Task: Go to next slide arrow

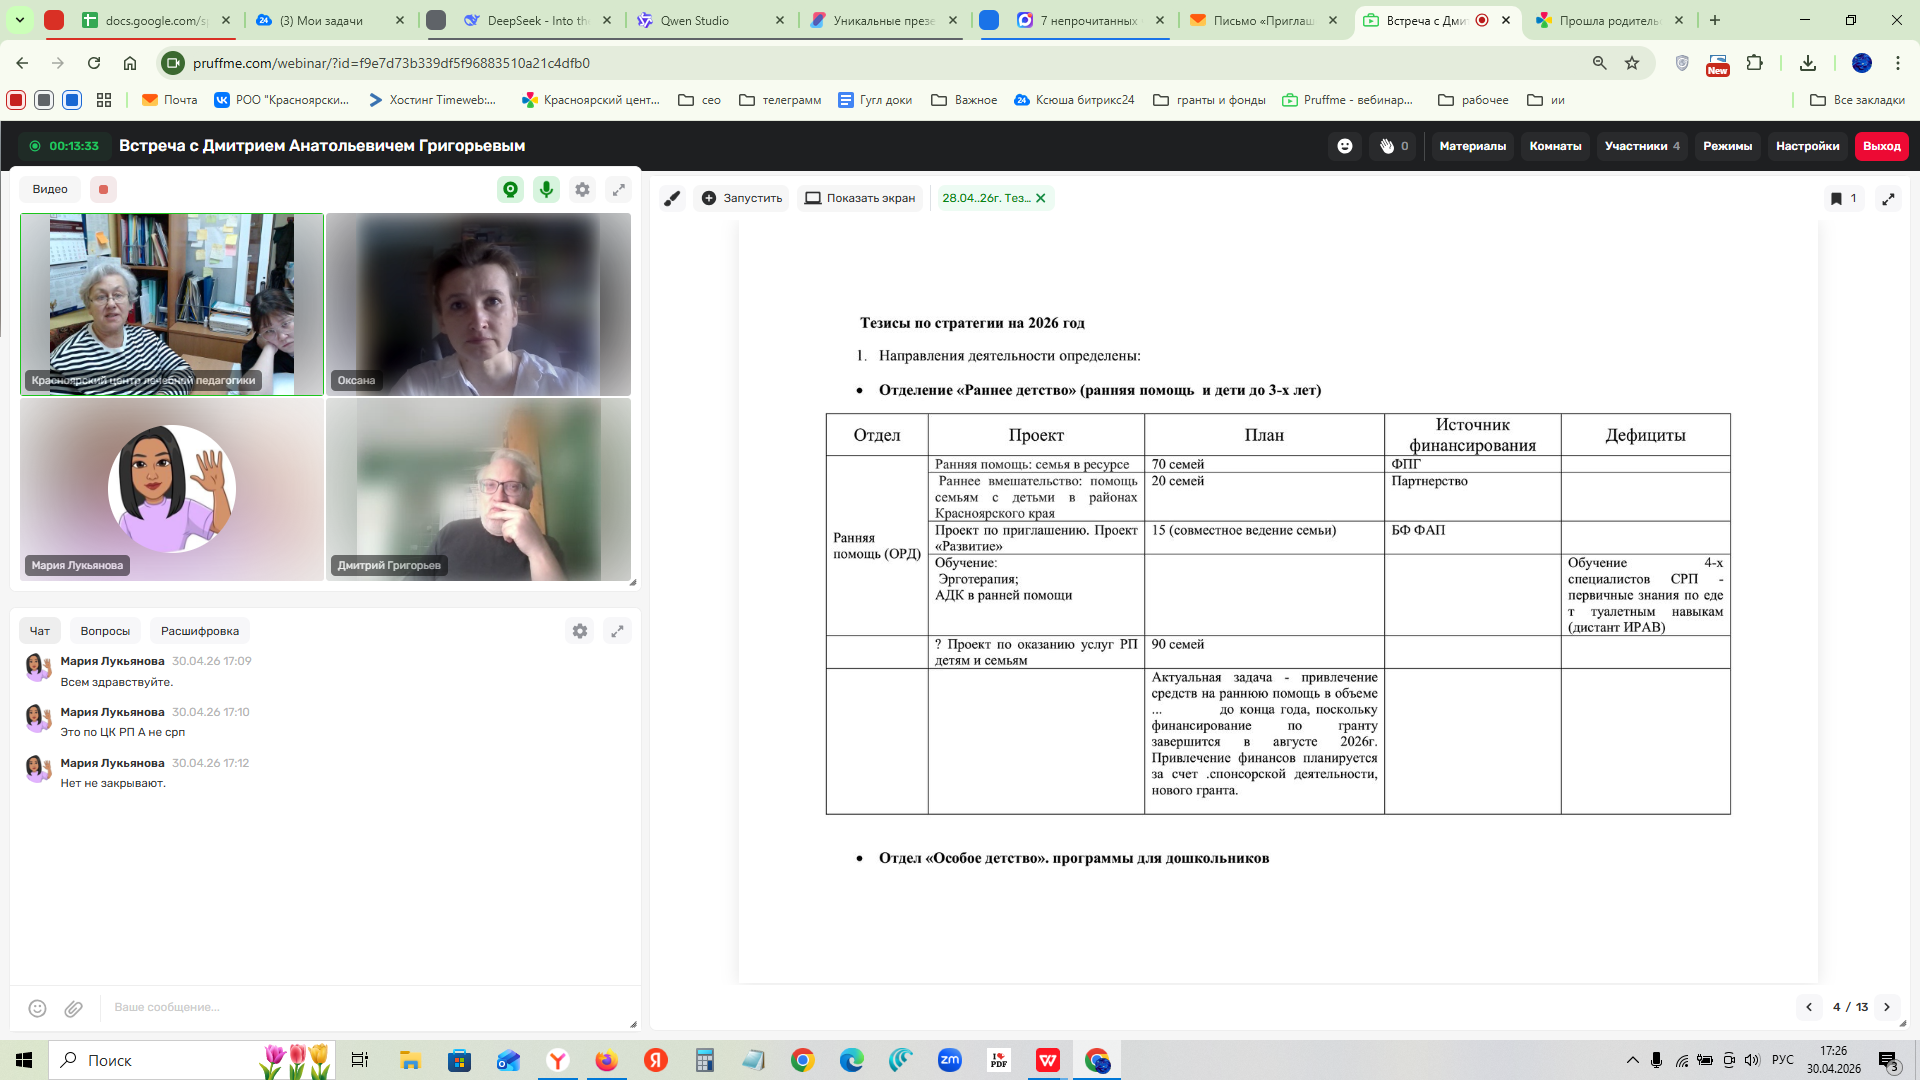Action: 1887,1007
